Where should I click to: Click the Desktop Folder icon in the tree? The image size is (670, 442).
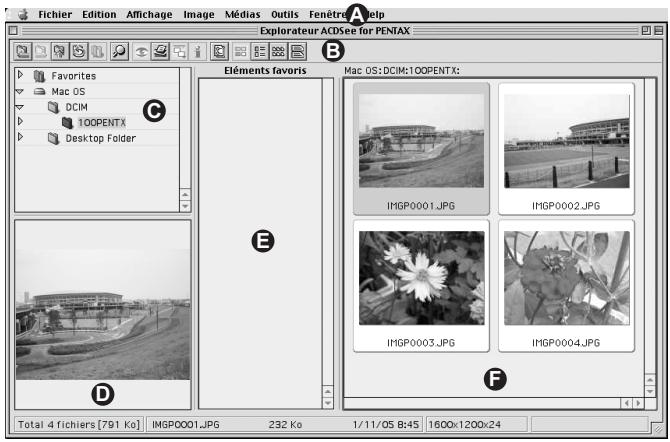(53, 138)
